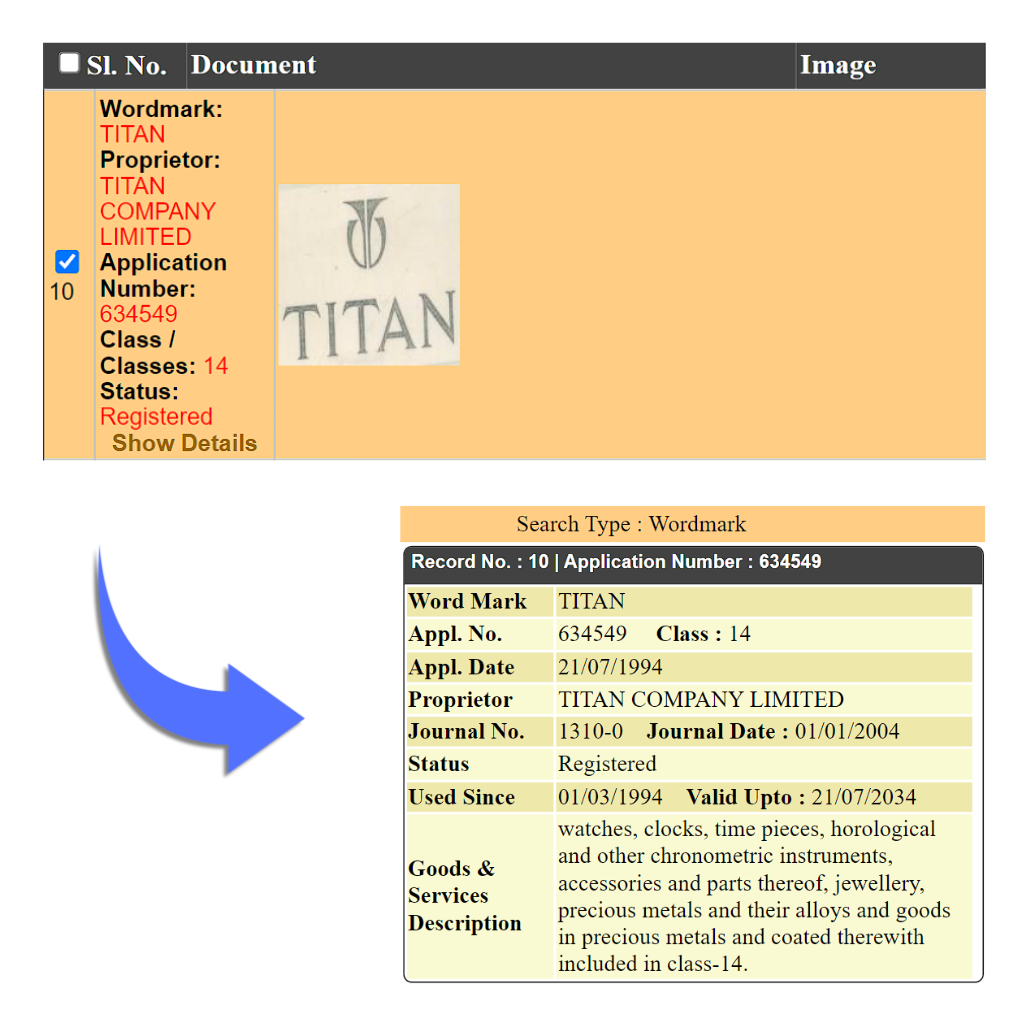Click the Journal Date value 01/01/2004
Screen dimensions: 1024x1024
tap(847, 731)
